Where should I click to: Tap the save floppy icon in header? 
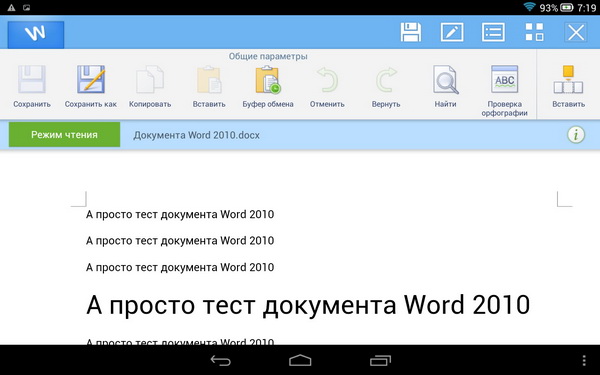pyautogui.click(x=411, y=32)
